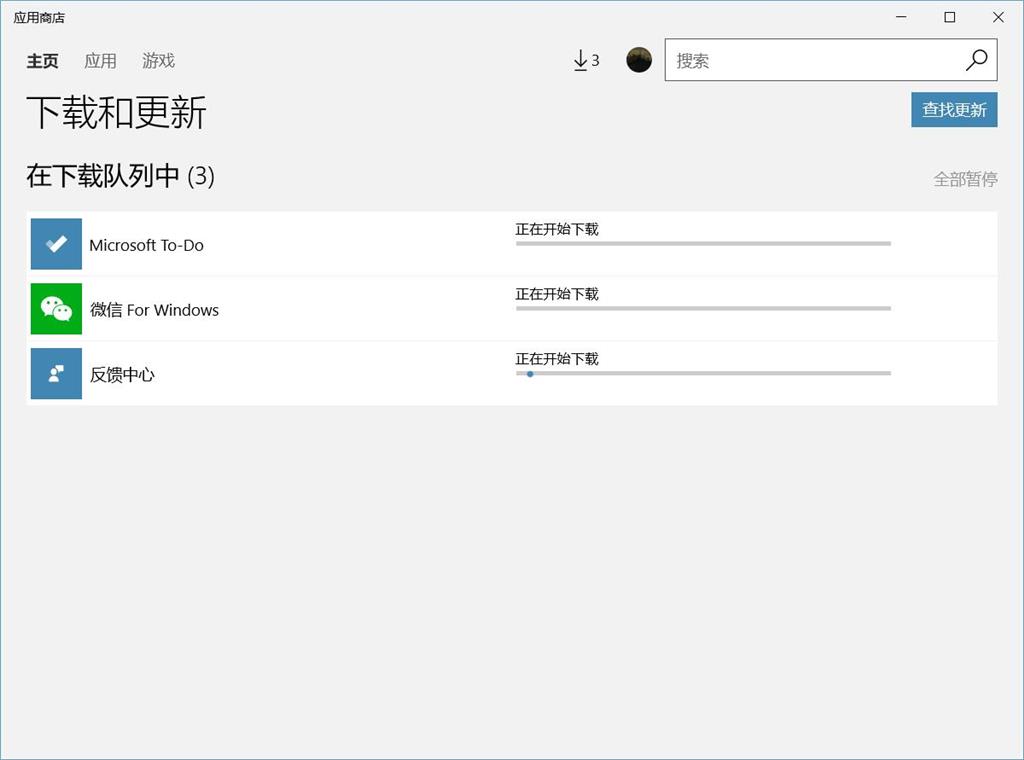The height and width of the screenshot is (760, 1024).
Task: Click the 反馈中心 app name
Action: coord(122,375)
